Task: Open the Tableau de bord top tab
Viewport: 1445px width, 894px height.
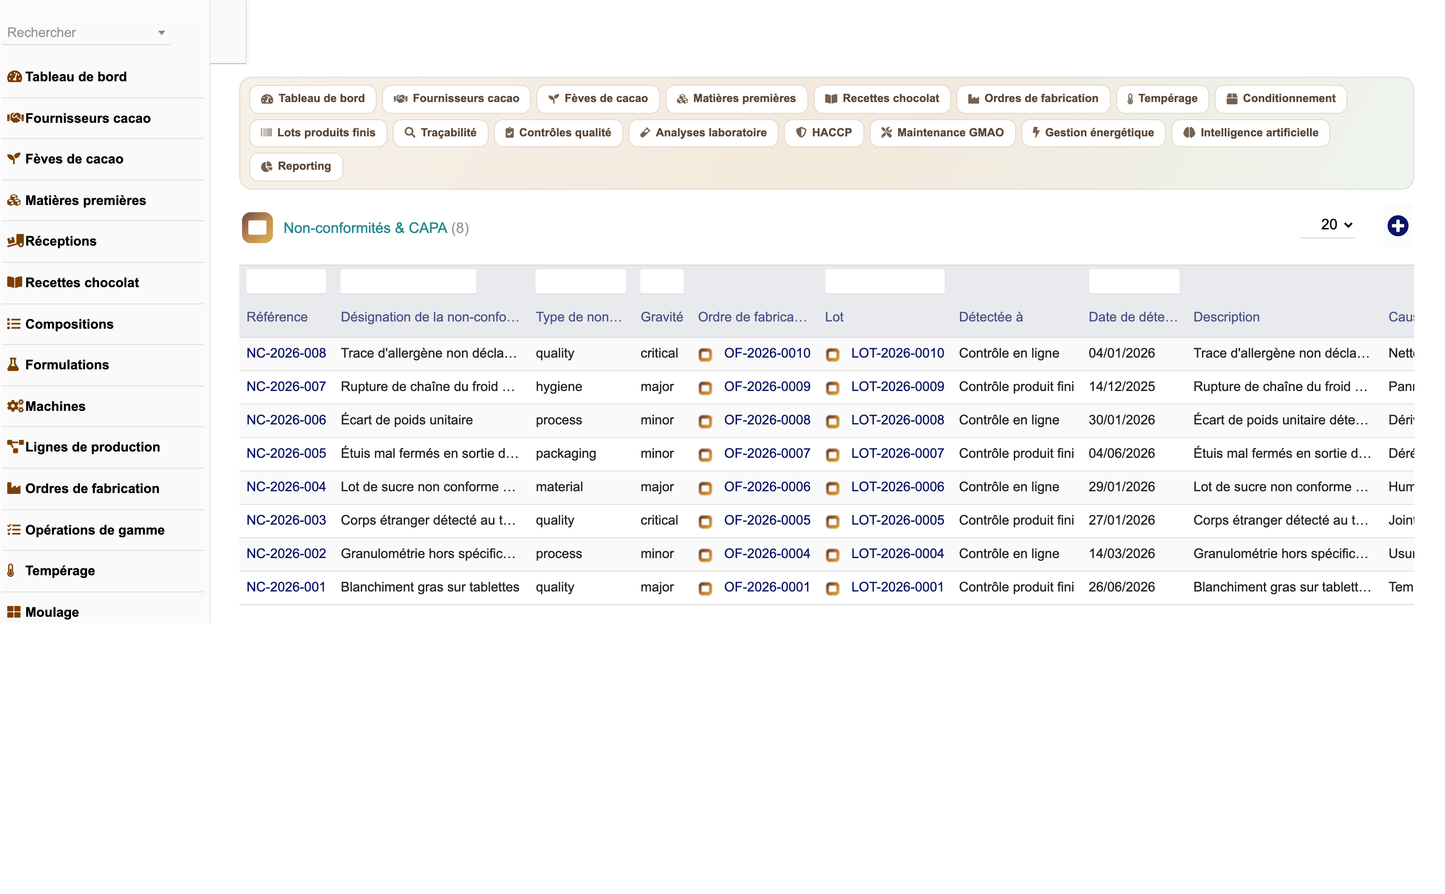Action: [313, 99]
